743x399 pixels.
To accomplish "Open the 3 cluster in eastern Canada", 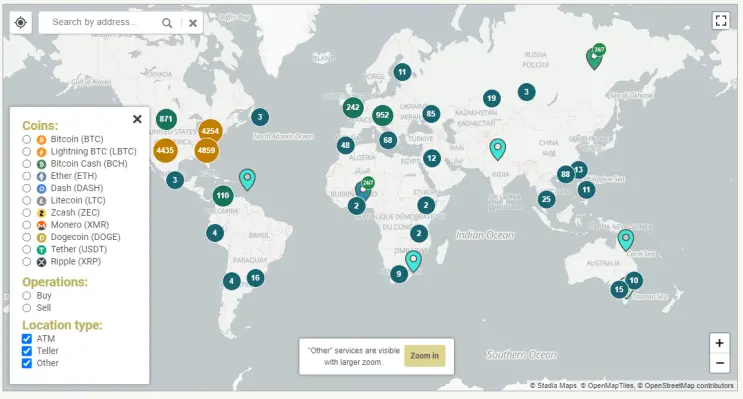I will point(260,117).
